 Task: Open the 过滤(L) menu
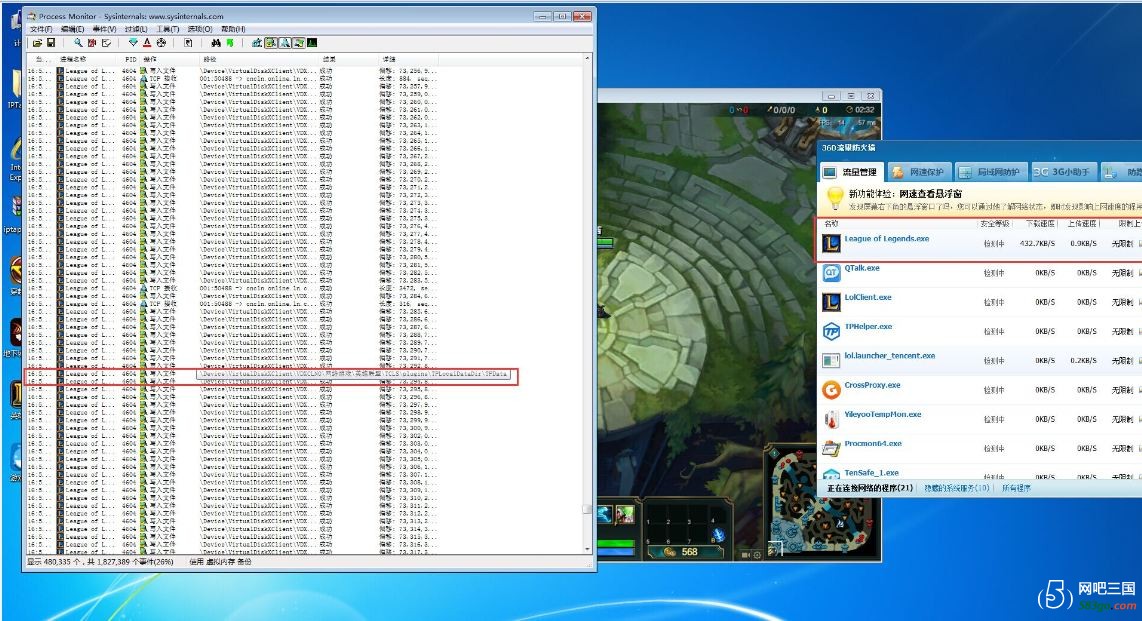[x=136, y=29]
